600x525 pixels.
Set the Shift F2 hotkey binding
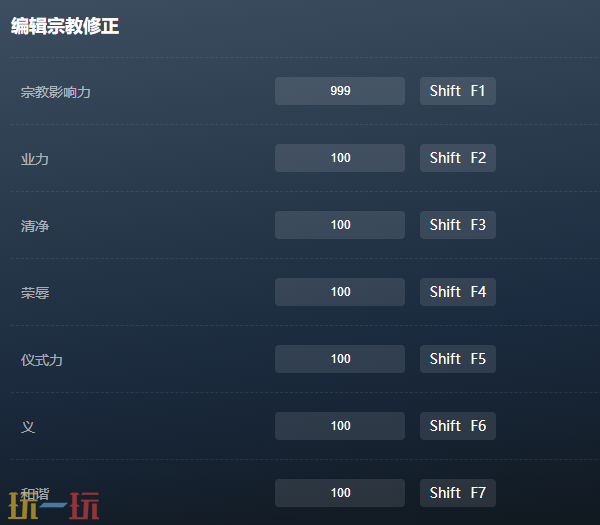(458, 158)
